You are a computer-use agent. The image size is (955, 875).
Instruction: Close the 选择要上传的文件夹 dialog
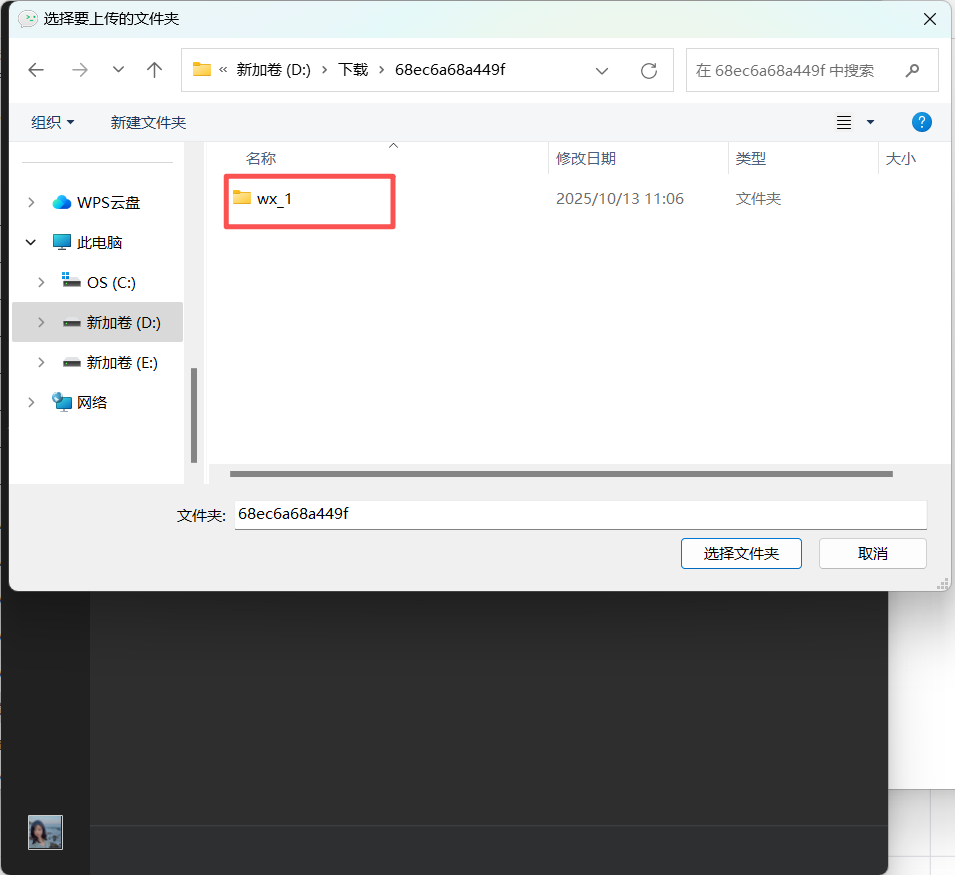tap(929, 19)
